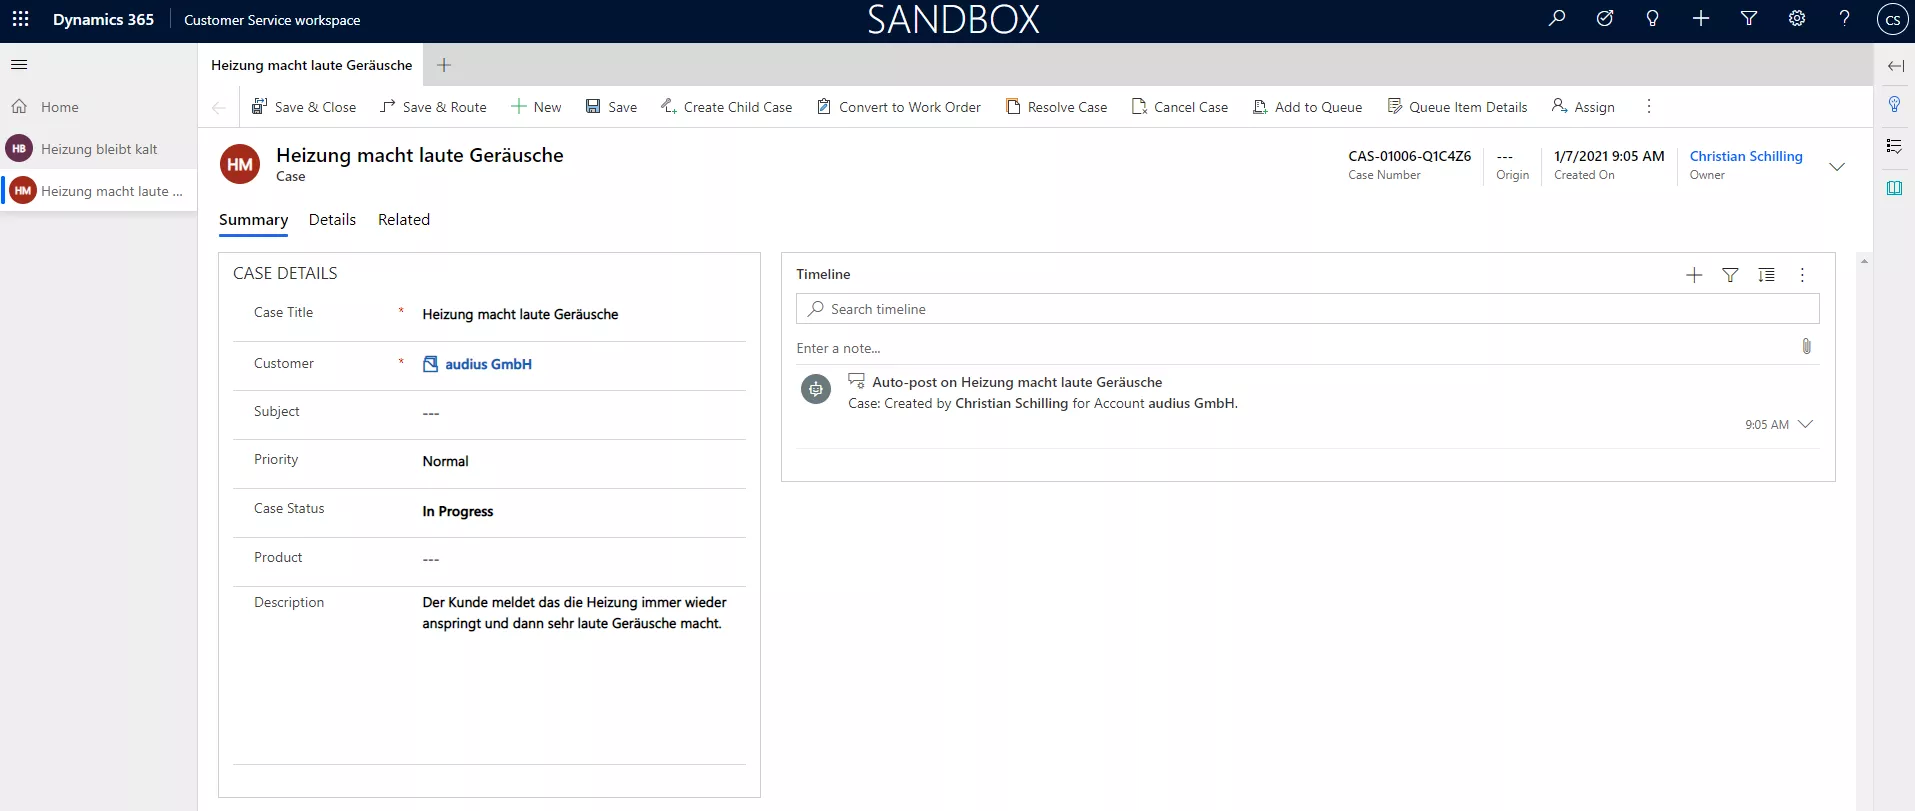This screenshot has height=811, width=1915.
Task: Collapse the right productivity pane
Action: [x=1895, y=66]
